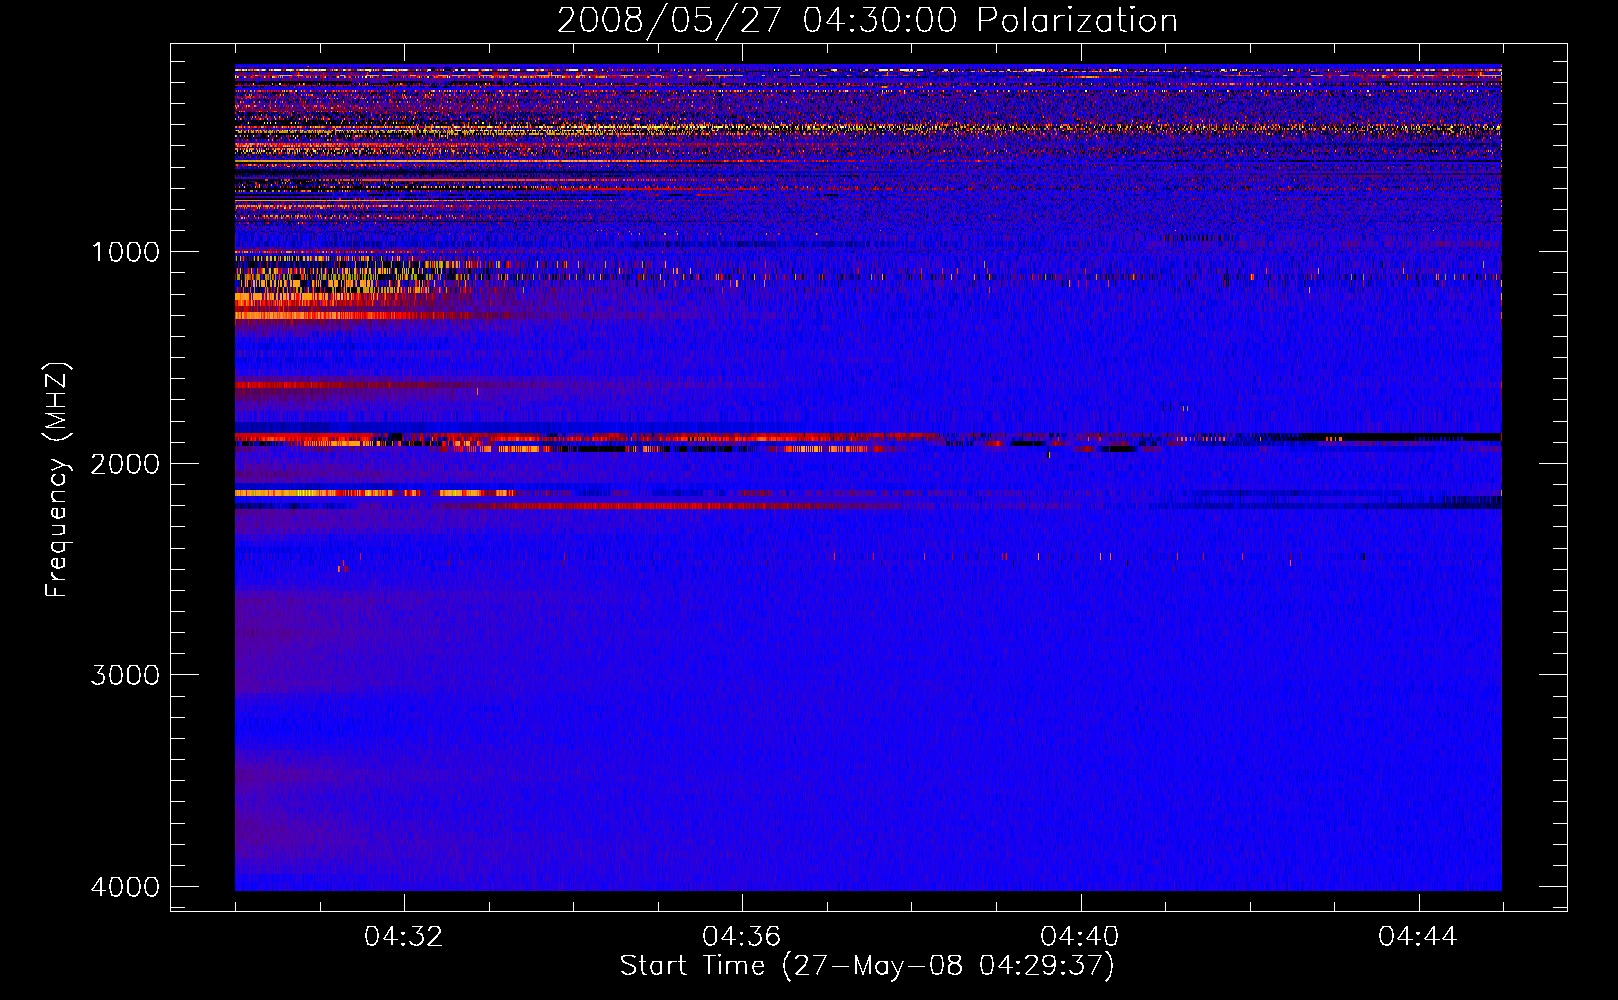Screen dimensions: 1618x1000
Task: Click the 3000 frequency tick label
Action: pyautogui.click(x=125, y=675)
